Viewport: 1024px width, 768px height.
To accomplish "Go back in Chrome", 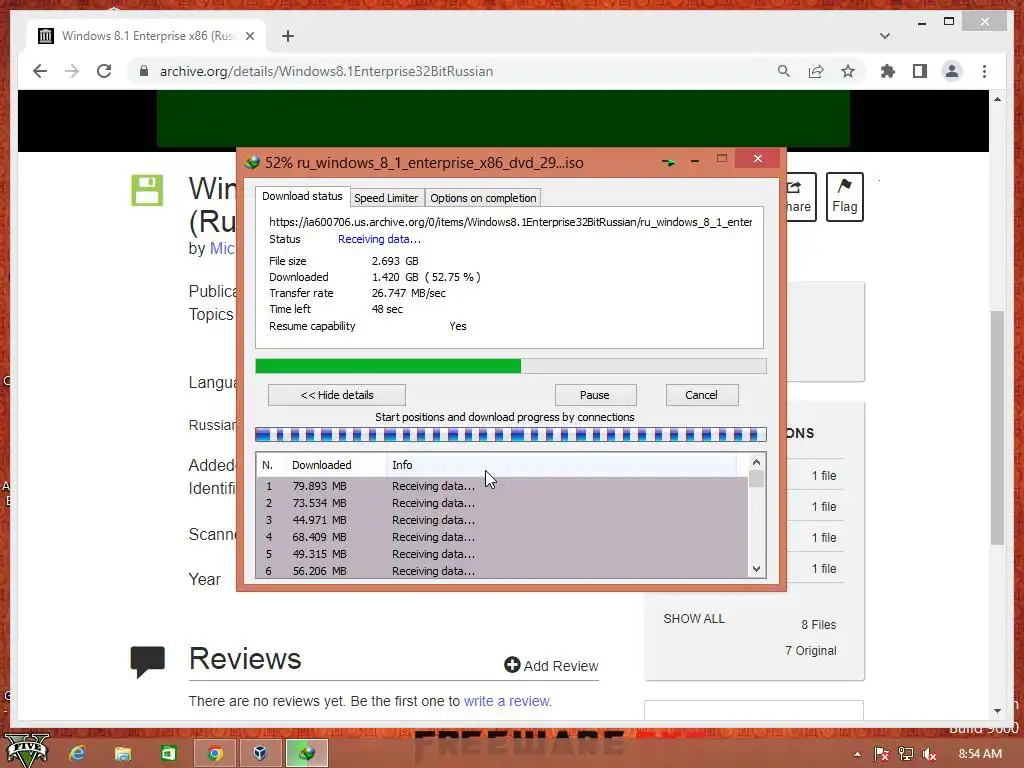I will coord(40,71).
